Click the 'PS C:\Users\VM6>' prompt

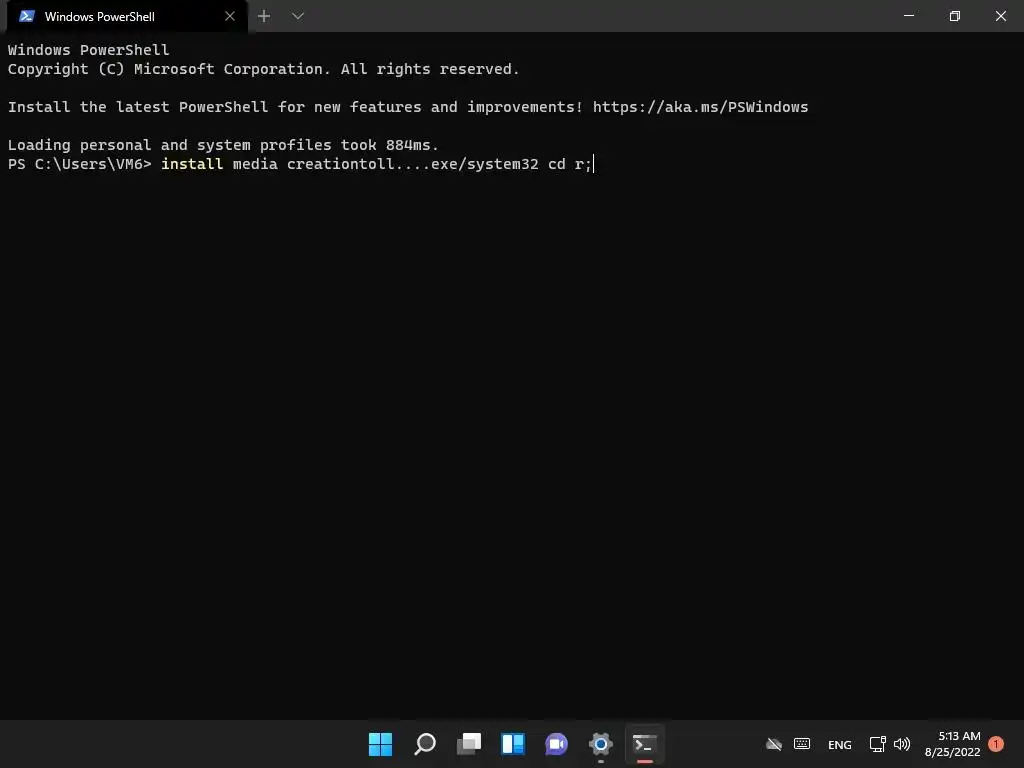click(80, 164)
